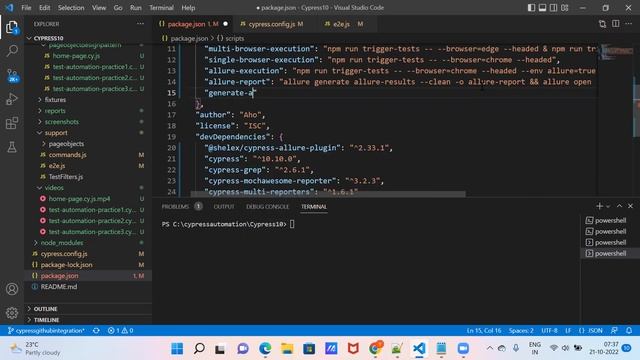Open home-page.cy.js.mp4 video file

coord(79,199)
